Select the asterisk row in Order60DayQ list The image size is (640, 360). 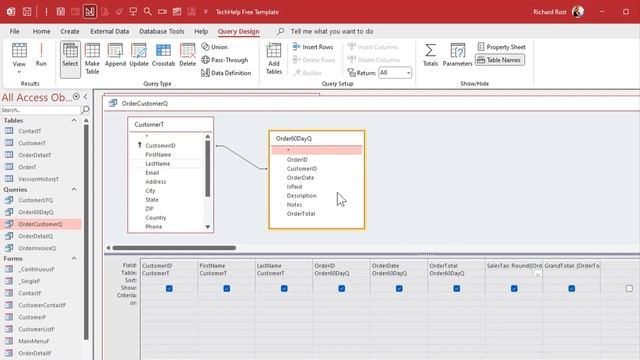(316, 150)
